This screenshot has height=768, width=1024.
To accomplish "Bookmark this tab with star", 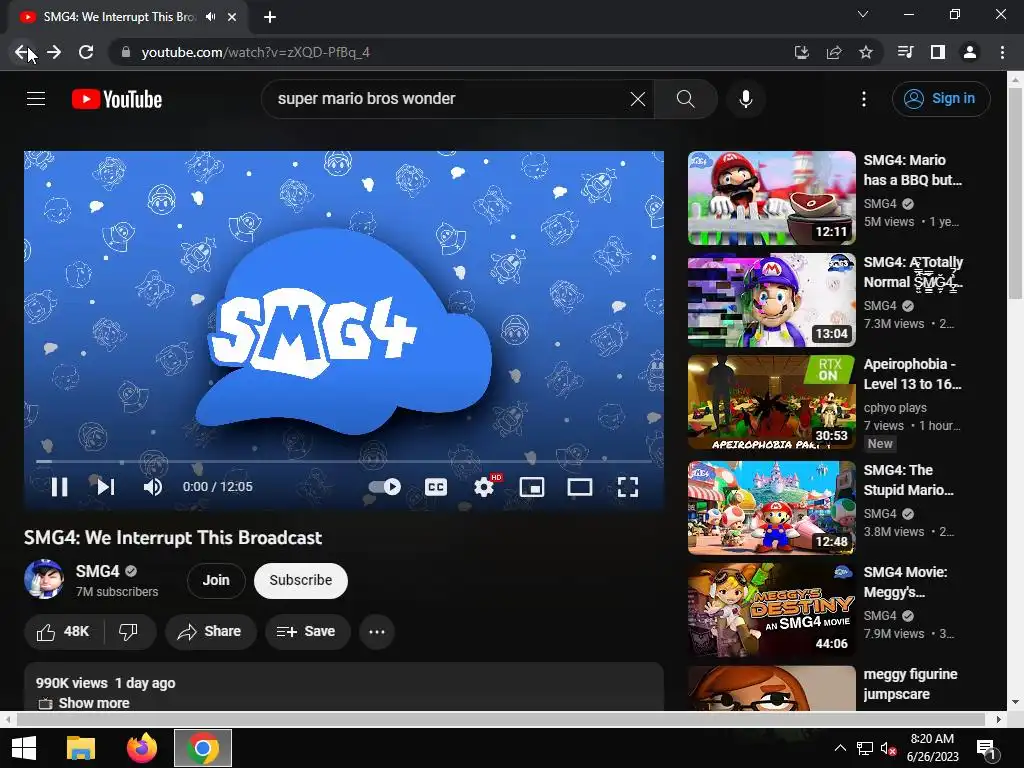I will [866, 52].
